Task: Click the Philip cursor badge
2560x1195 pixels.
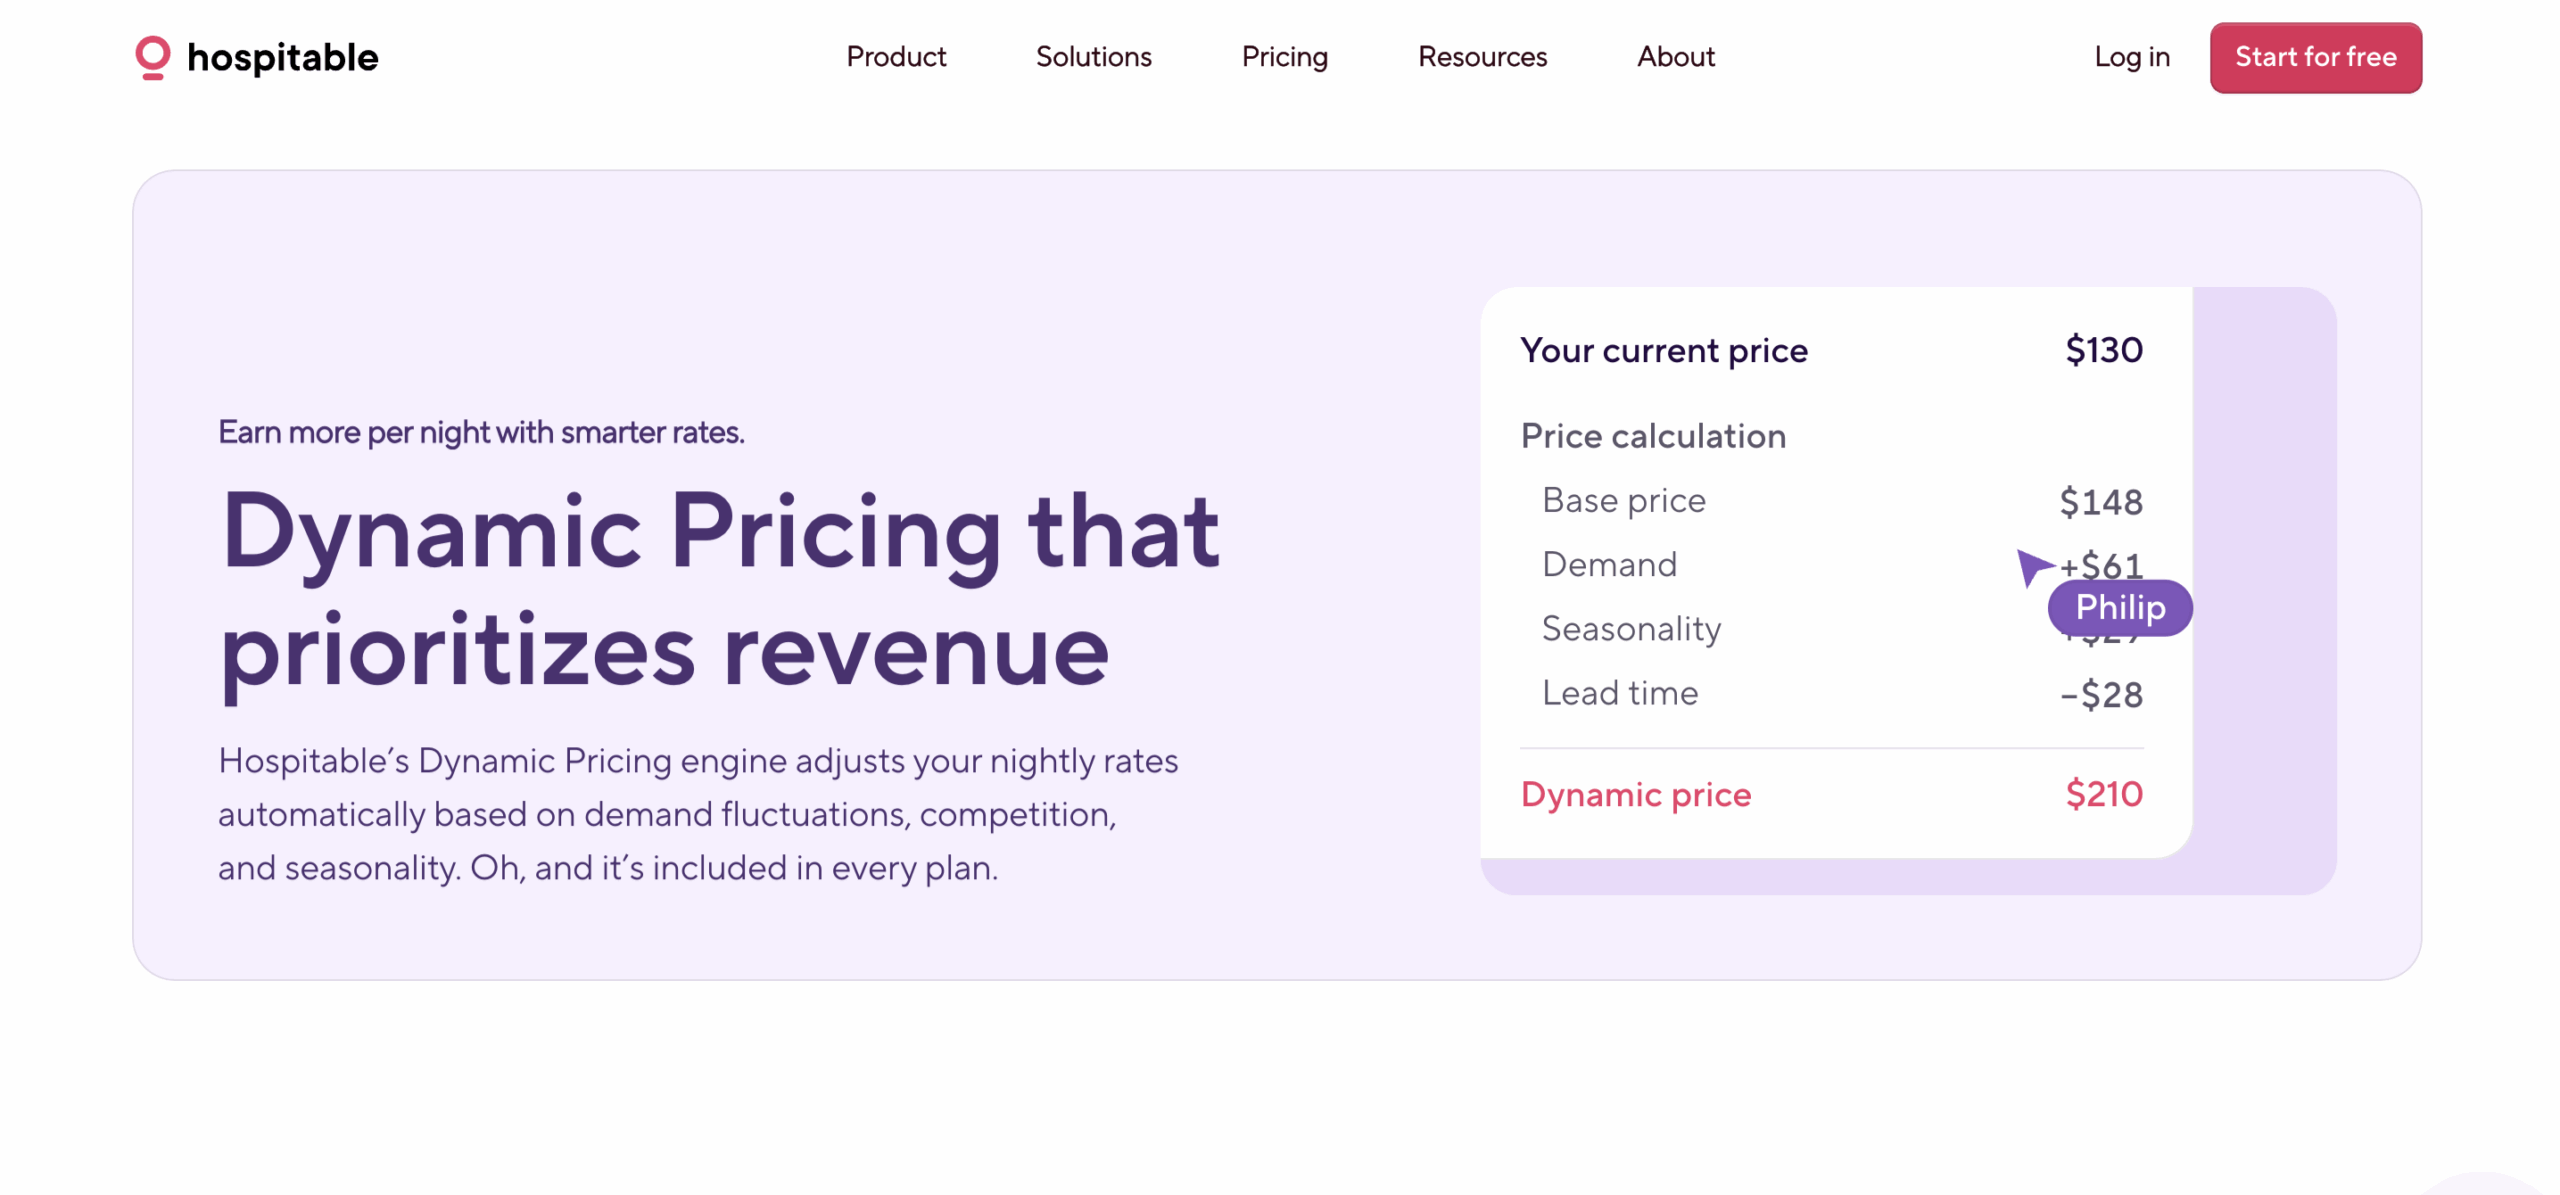Action: (2118, 607)
